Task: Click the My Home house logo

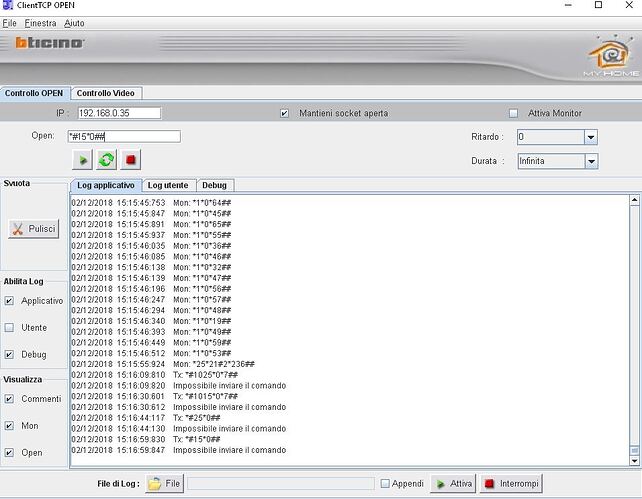Action: (x=610, y=55)
